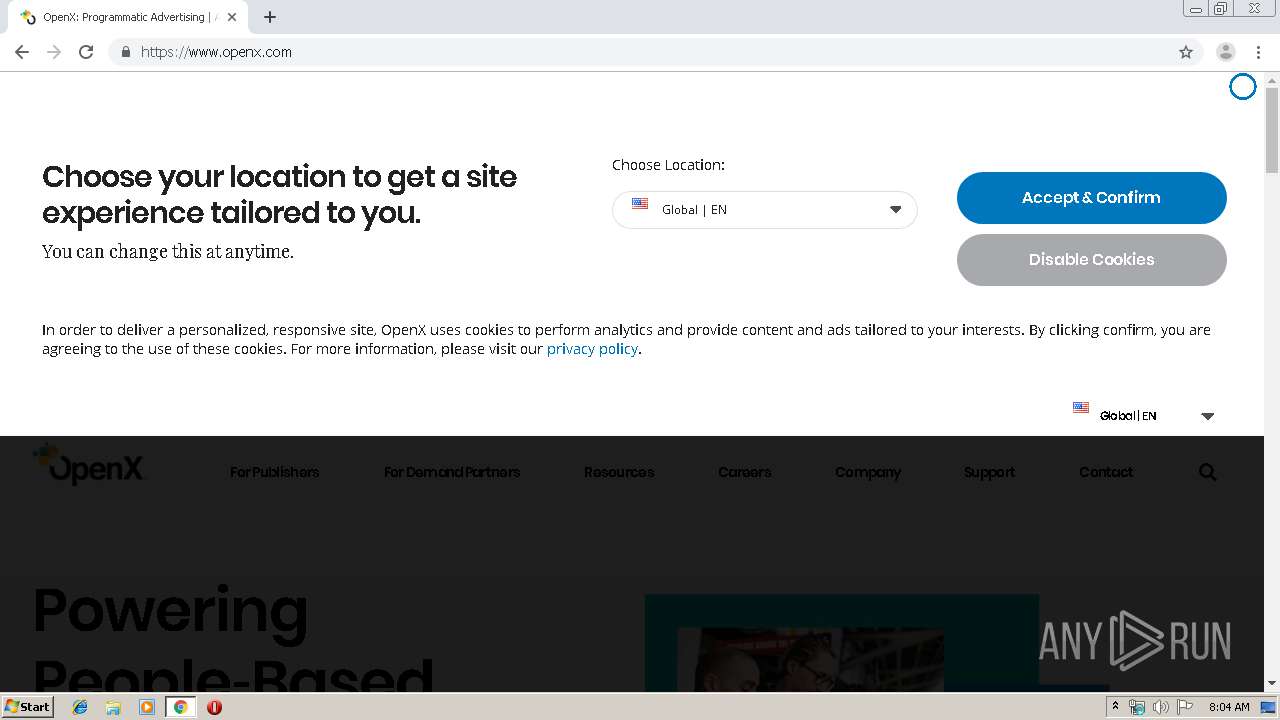Click the red Opera-style taskbar icon
The height and width of the screenshot is (720, 1280).
pyautogui.click(x=214, y=707)
